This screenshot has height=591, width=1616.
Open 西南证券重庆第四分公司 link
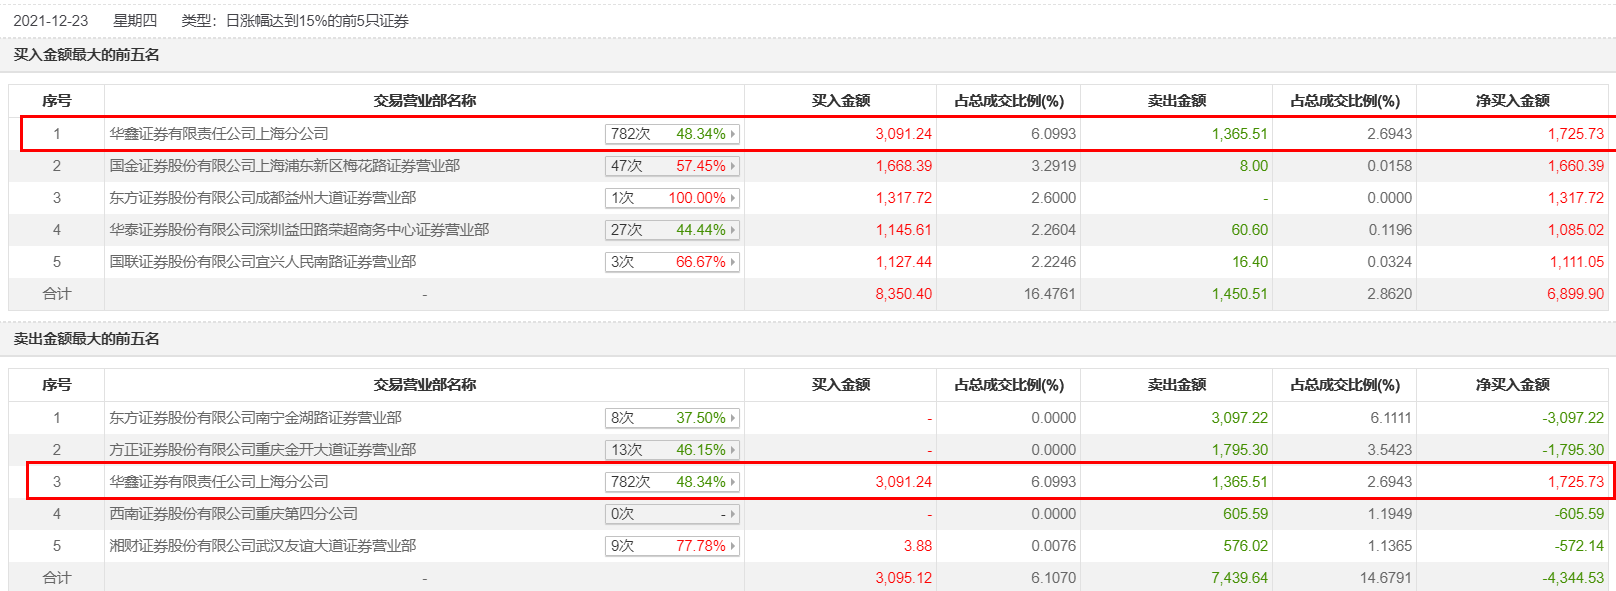[x=234, y=514]
